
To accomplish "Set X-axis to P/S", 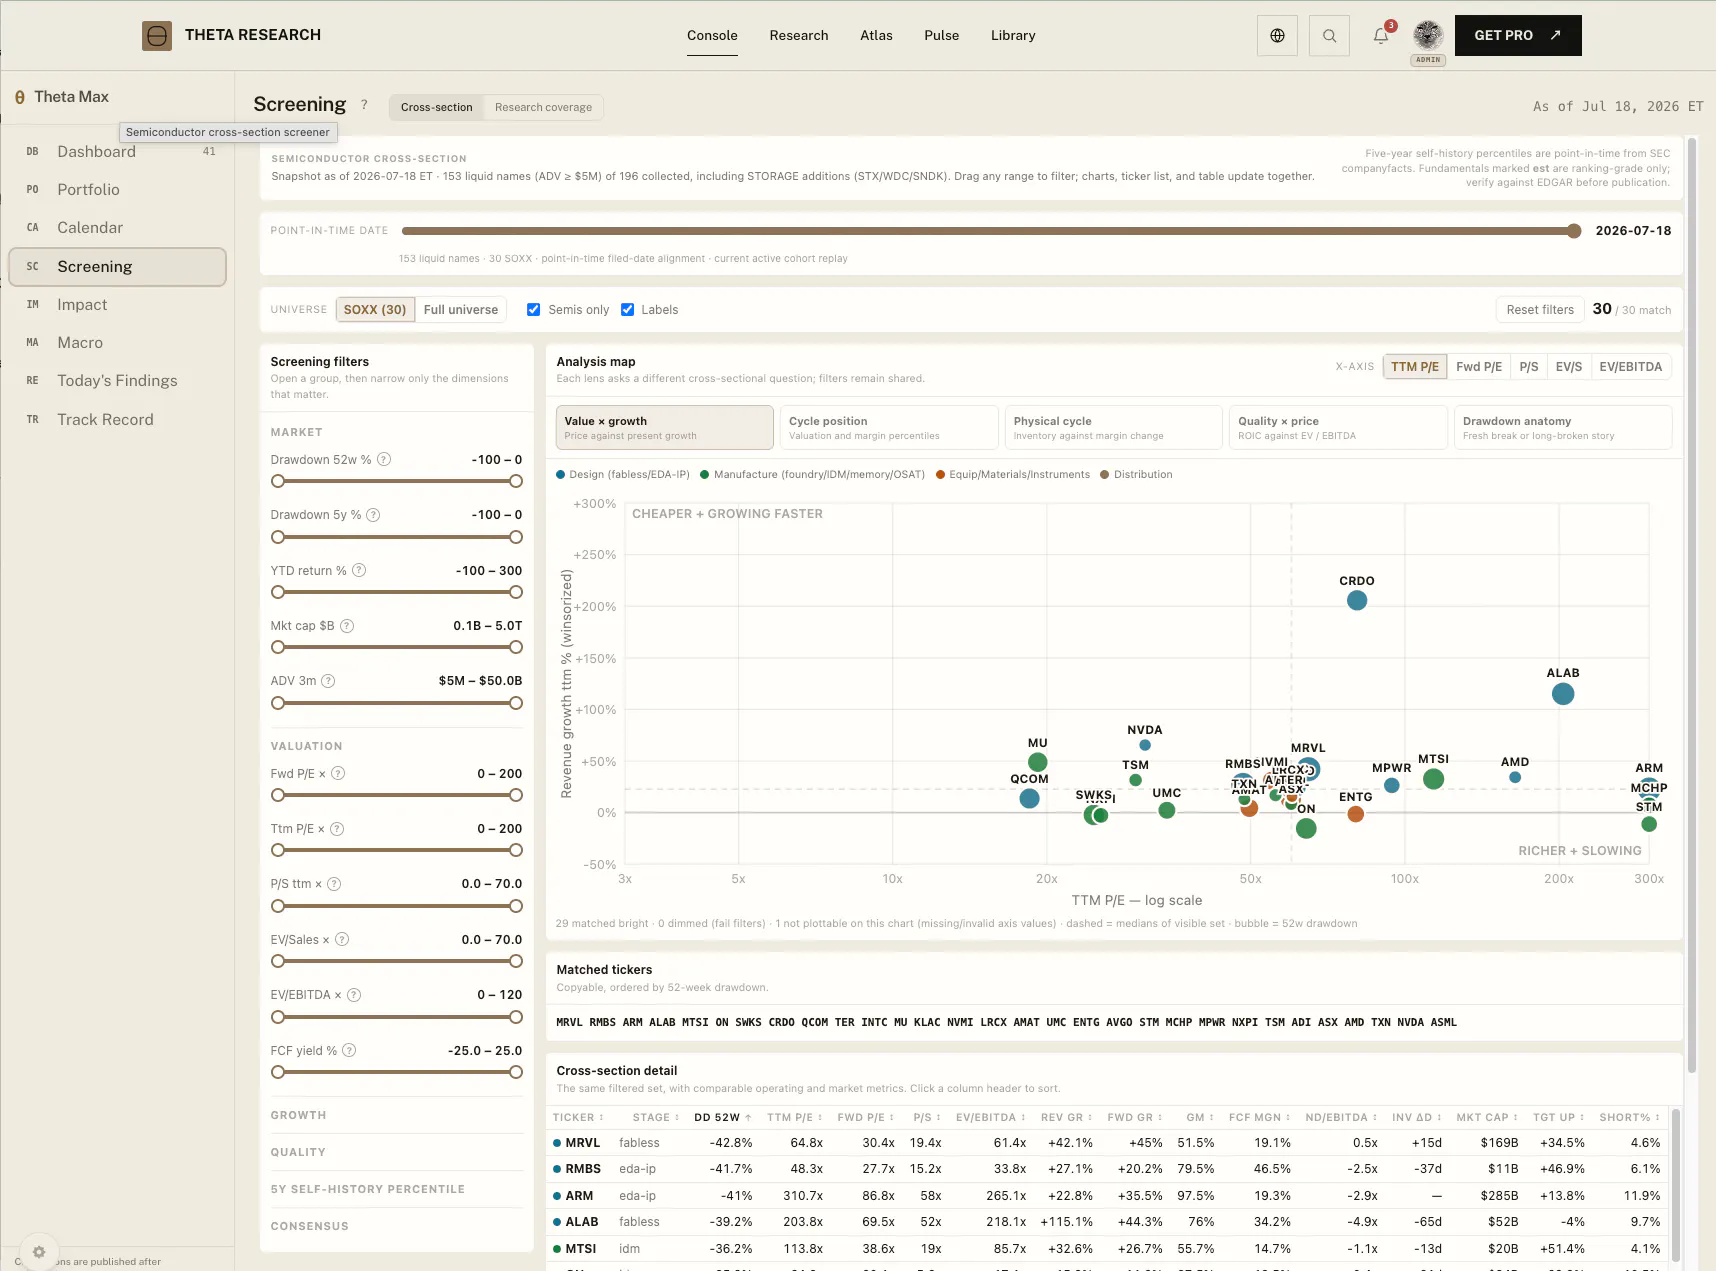I will [1529, 367].
